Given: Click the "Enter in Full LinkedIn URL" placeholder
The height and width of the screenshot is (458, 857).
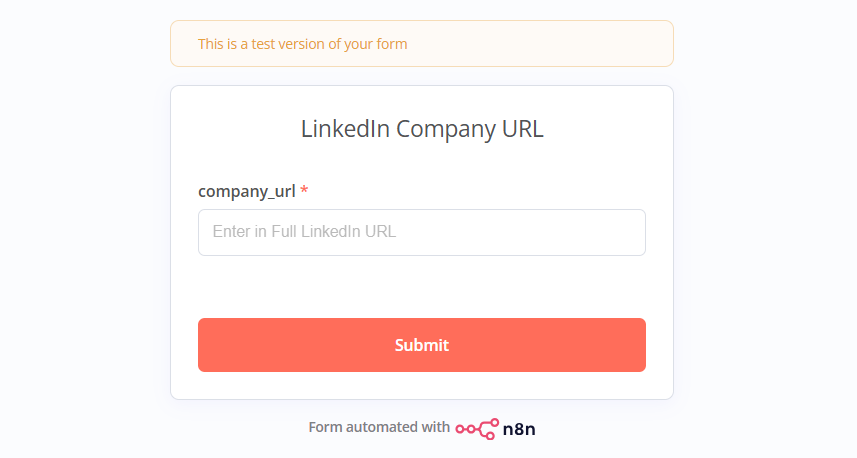Looking at the screenshot, I should click(x=304, y=232).
